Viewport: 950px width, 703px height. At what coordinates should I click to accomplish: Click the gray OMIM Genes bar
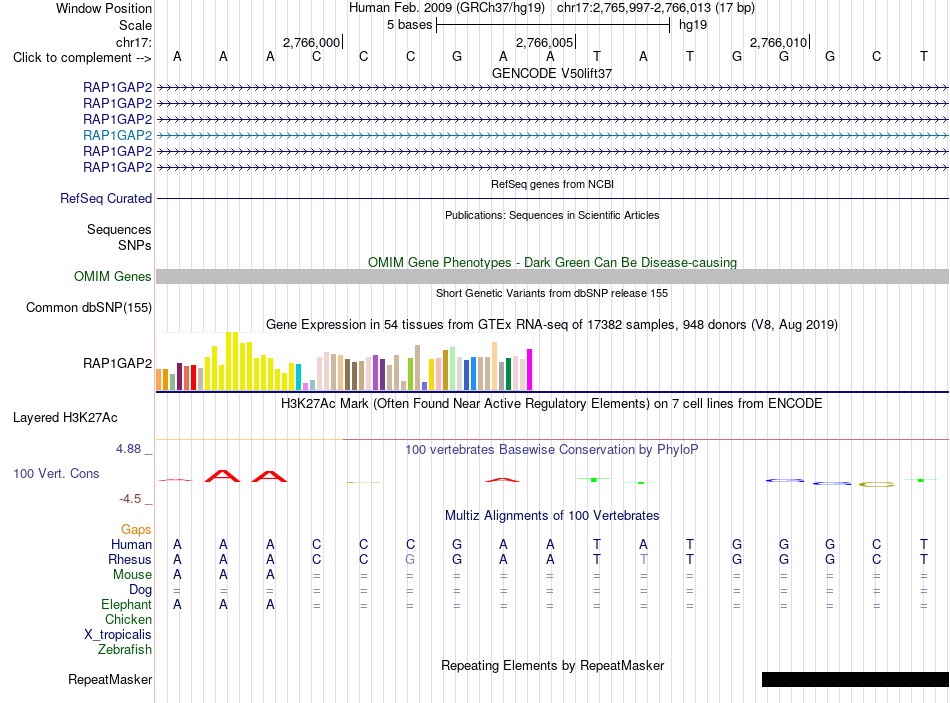(x=553, y=276)
